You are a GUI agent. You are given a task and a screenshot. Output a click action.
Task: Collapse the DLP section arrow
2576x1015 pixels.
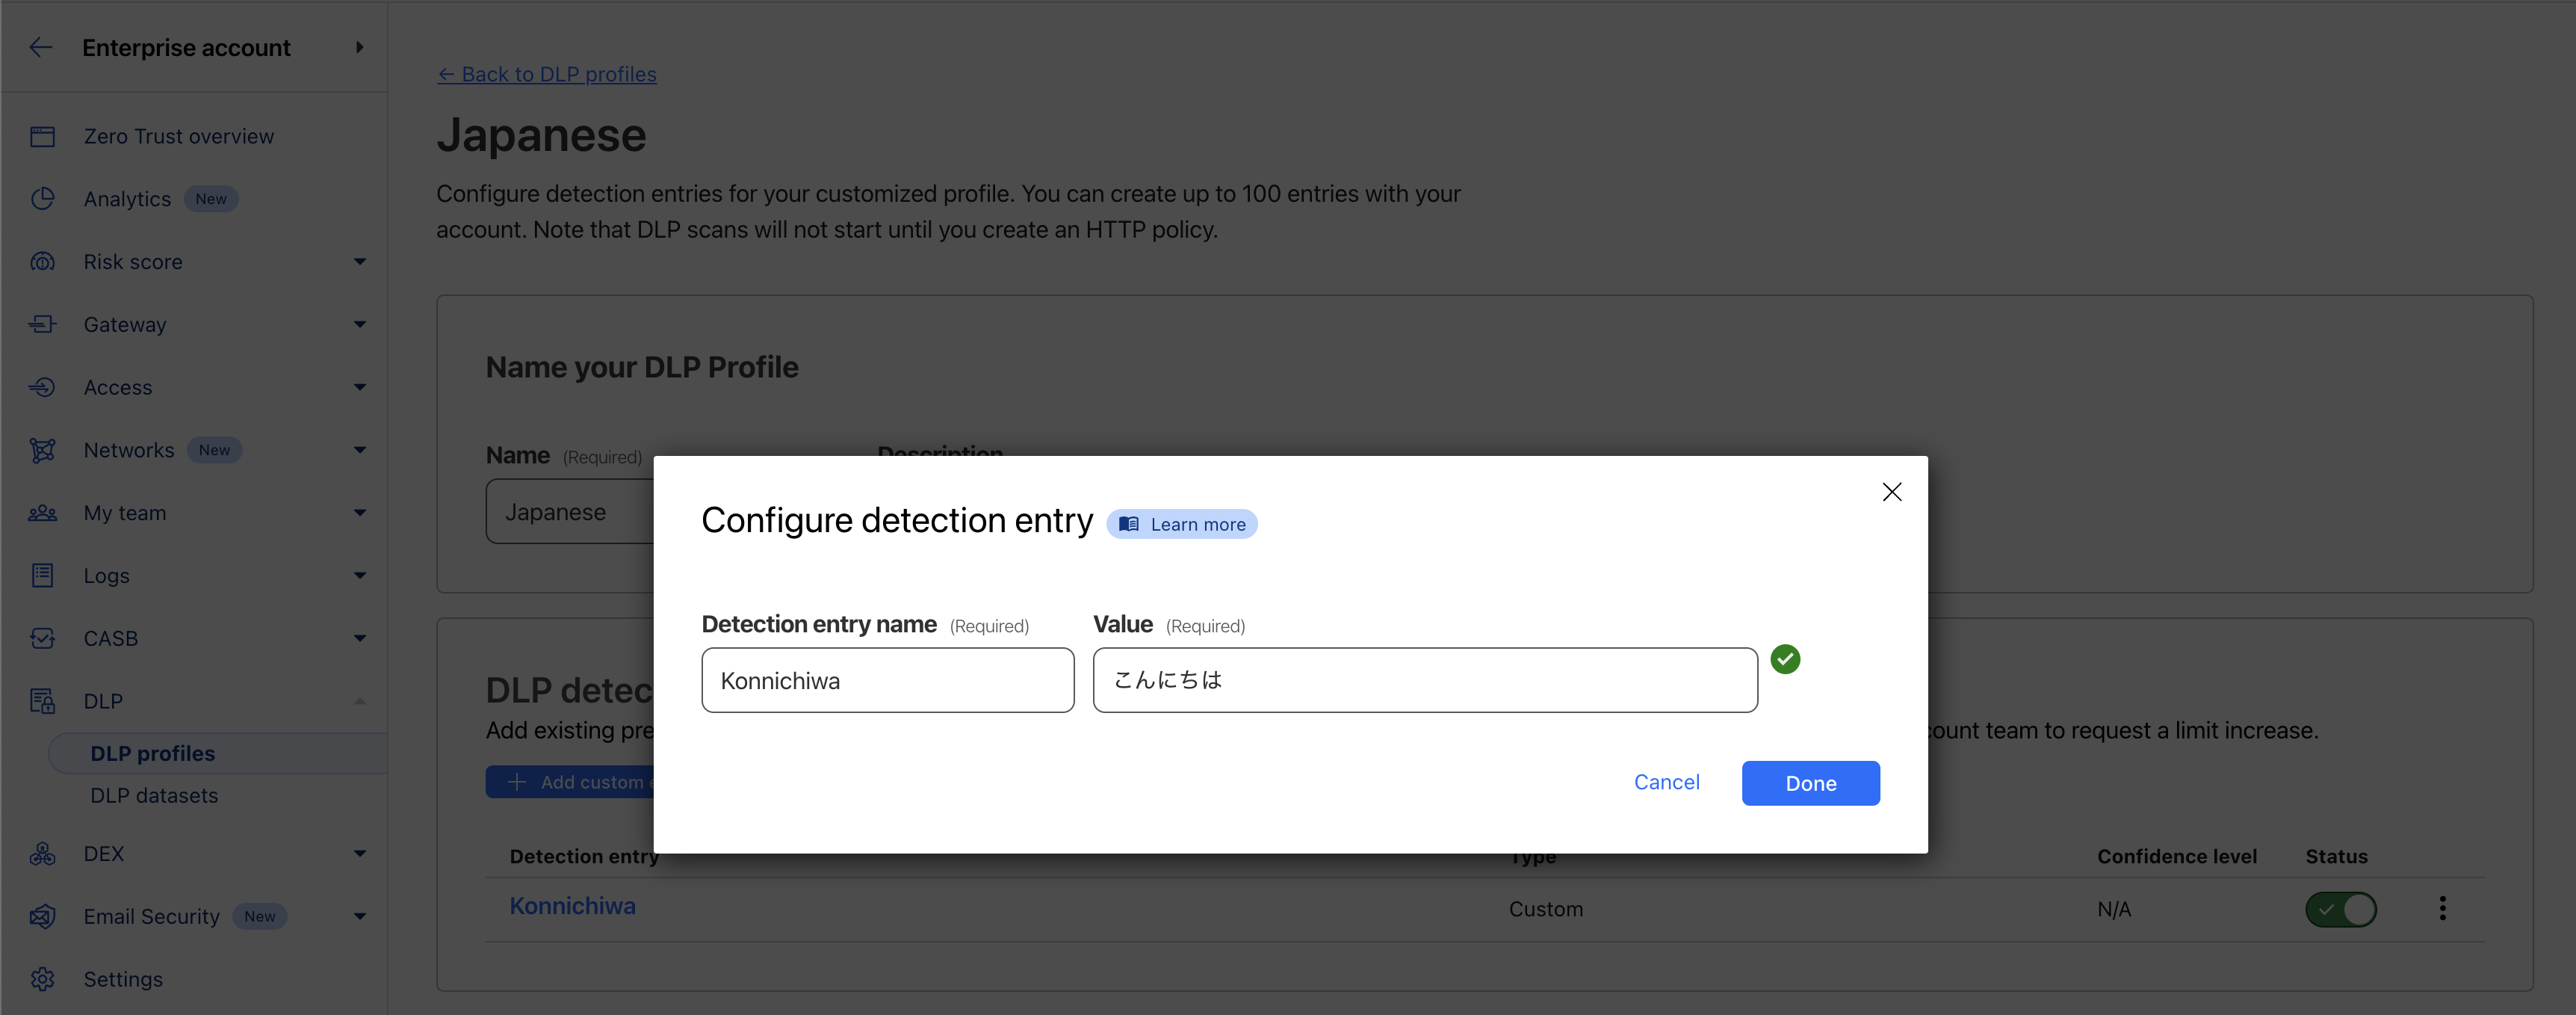point(360,701)
